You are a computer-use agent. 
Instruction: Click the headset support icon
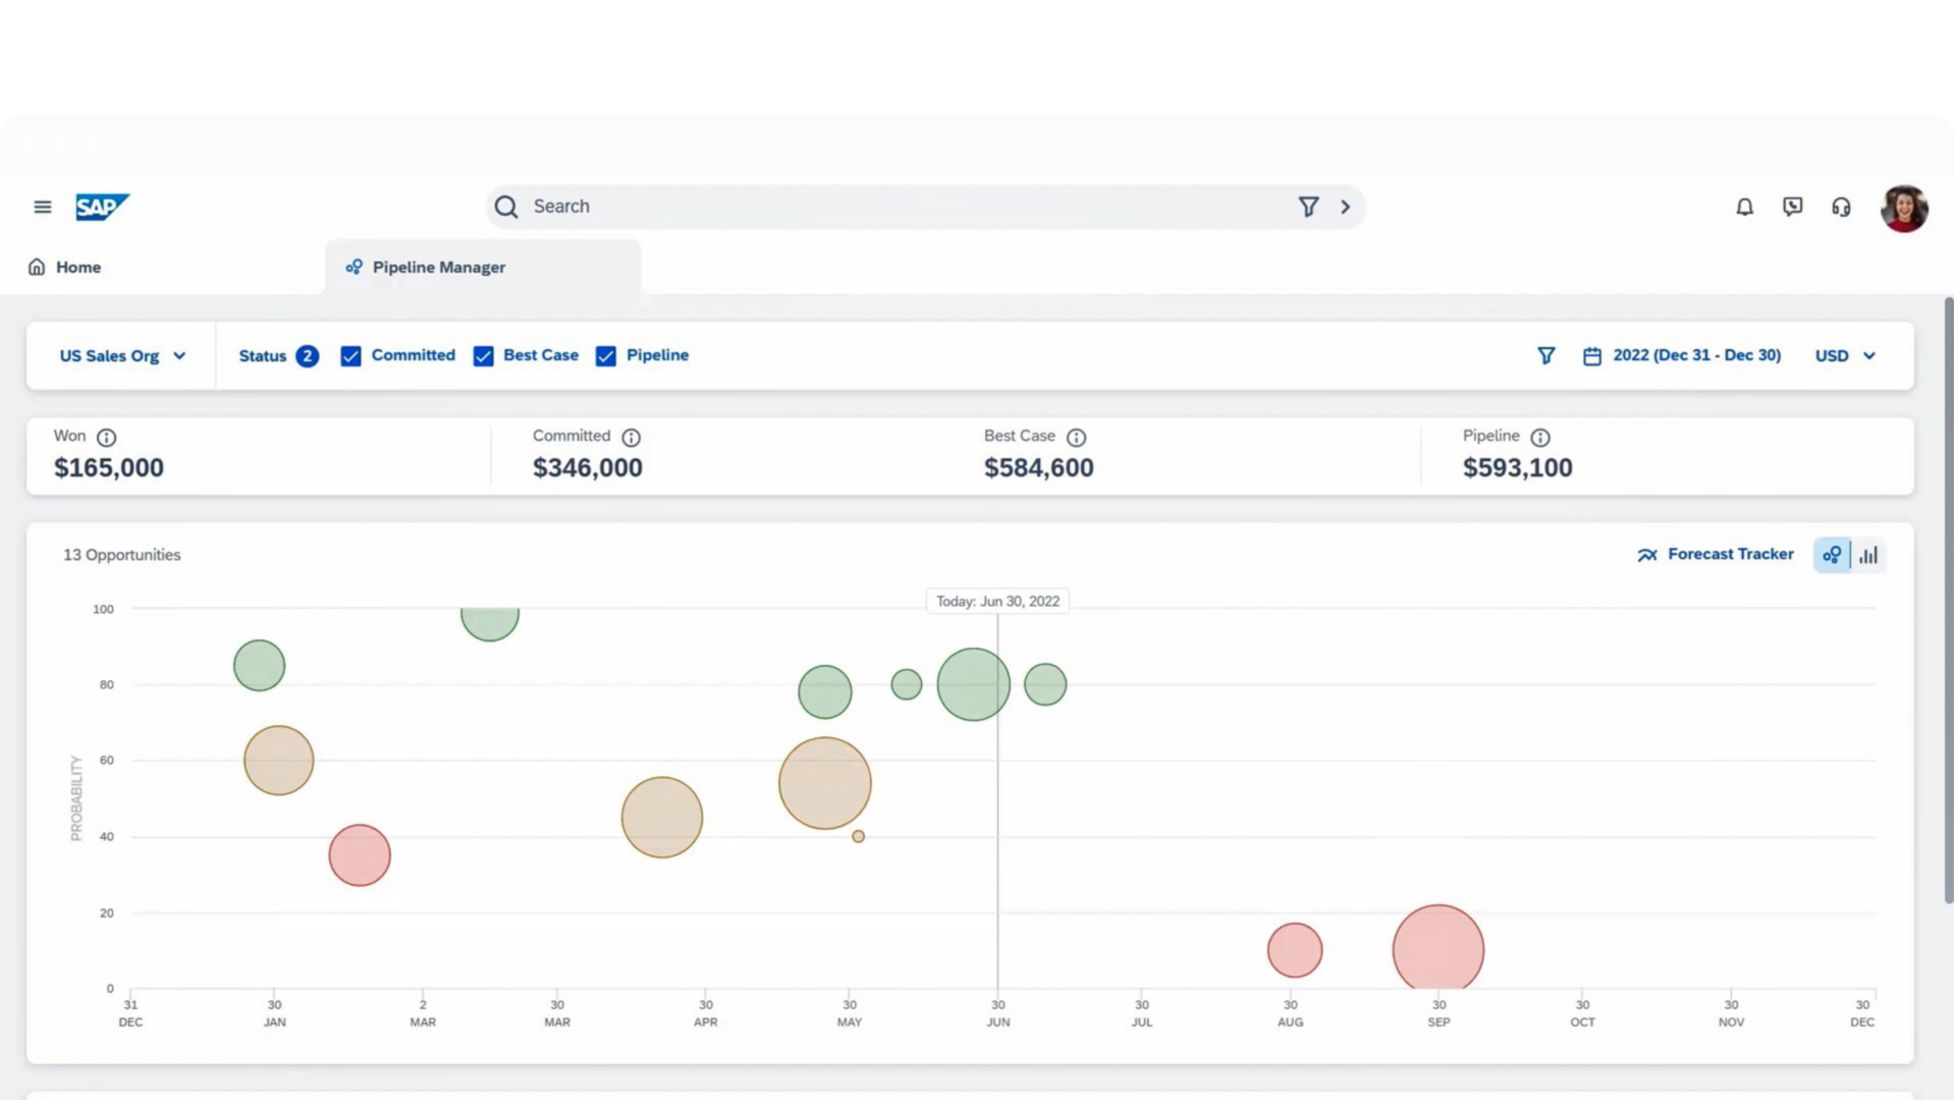click(x=1841, y=207)
